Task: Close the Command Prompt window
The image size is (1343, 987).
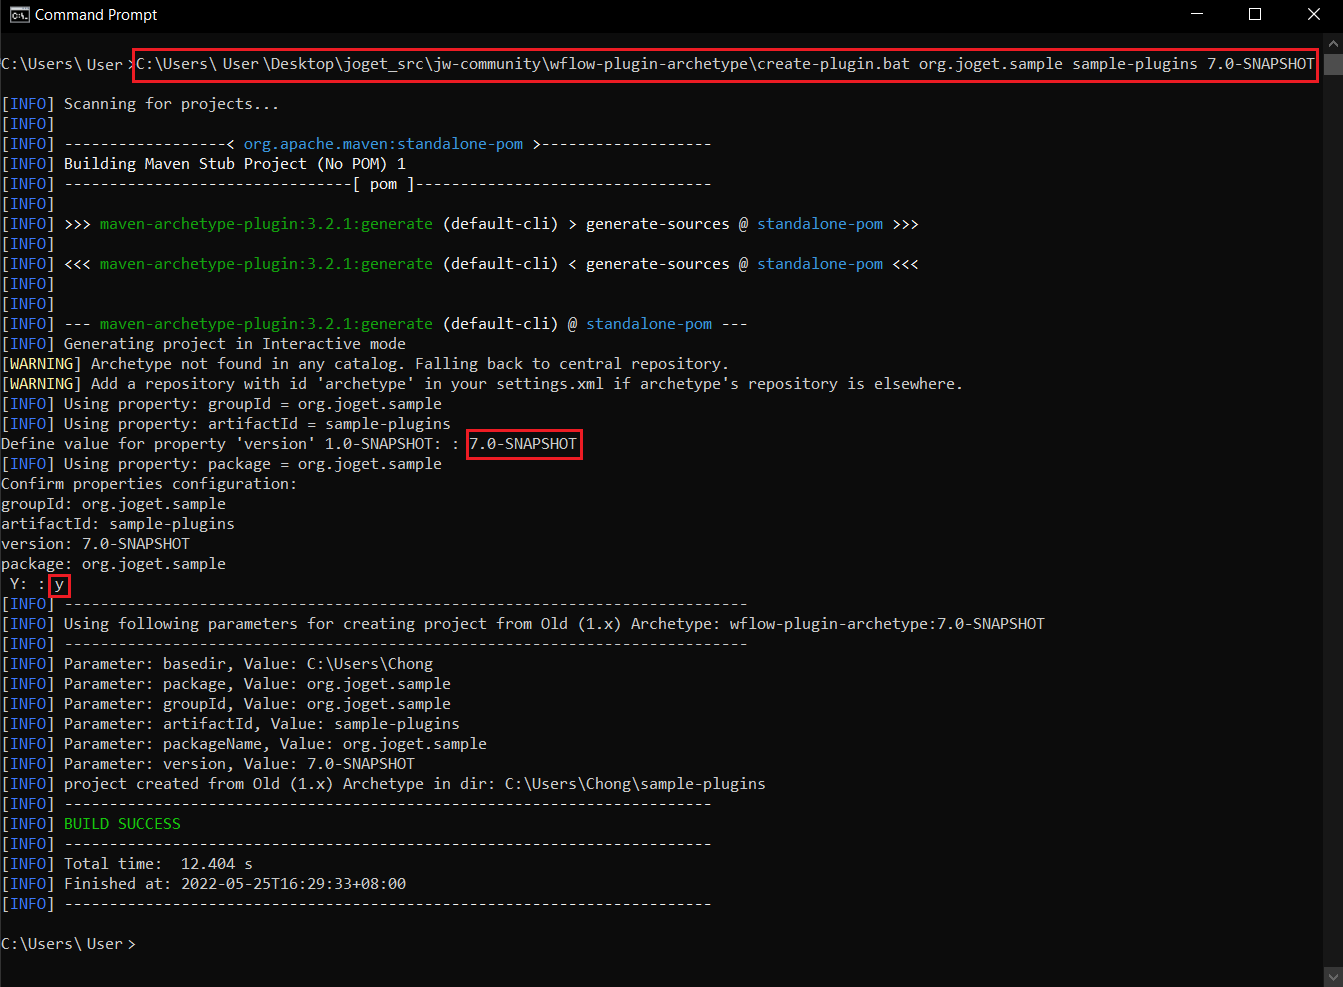Action: pos(1314,14)
